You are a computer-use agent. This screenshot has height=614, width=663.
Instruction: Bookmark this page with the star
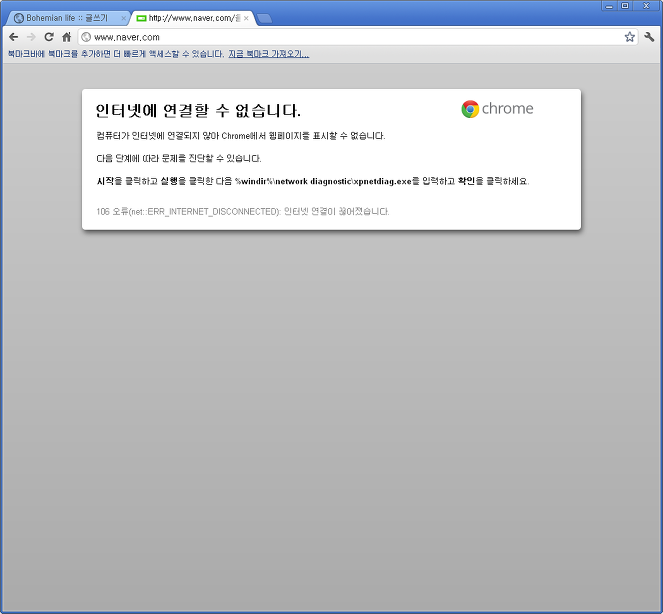(630, 37)
